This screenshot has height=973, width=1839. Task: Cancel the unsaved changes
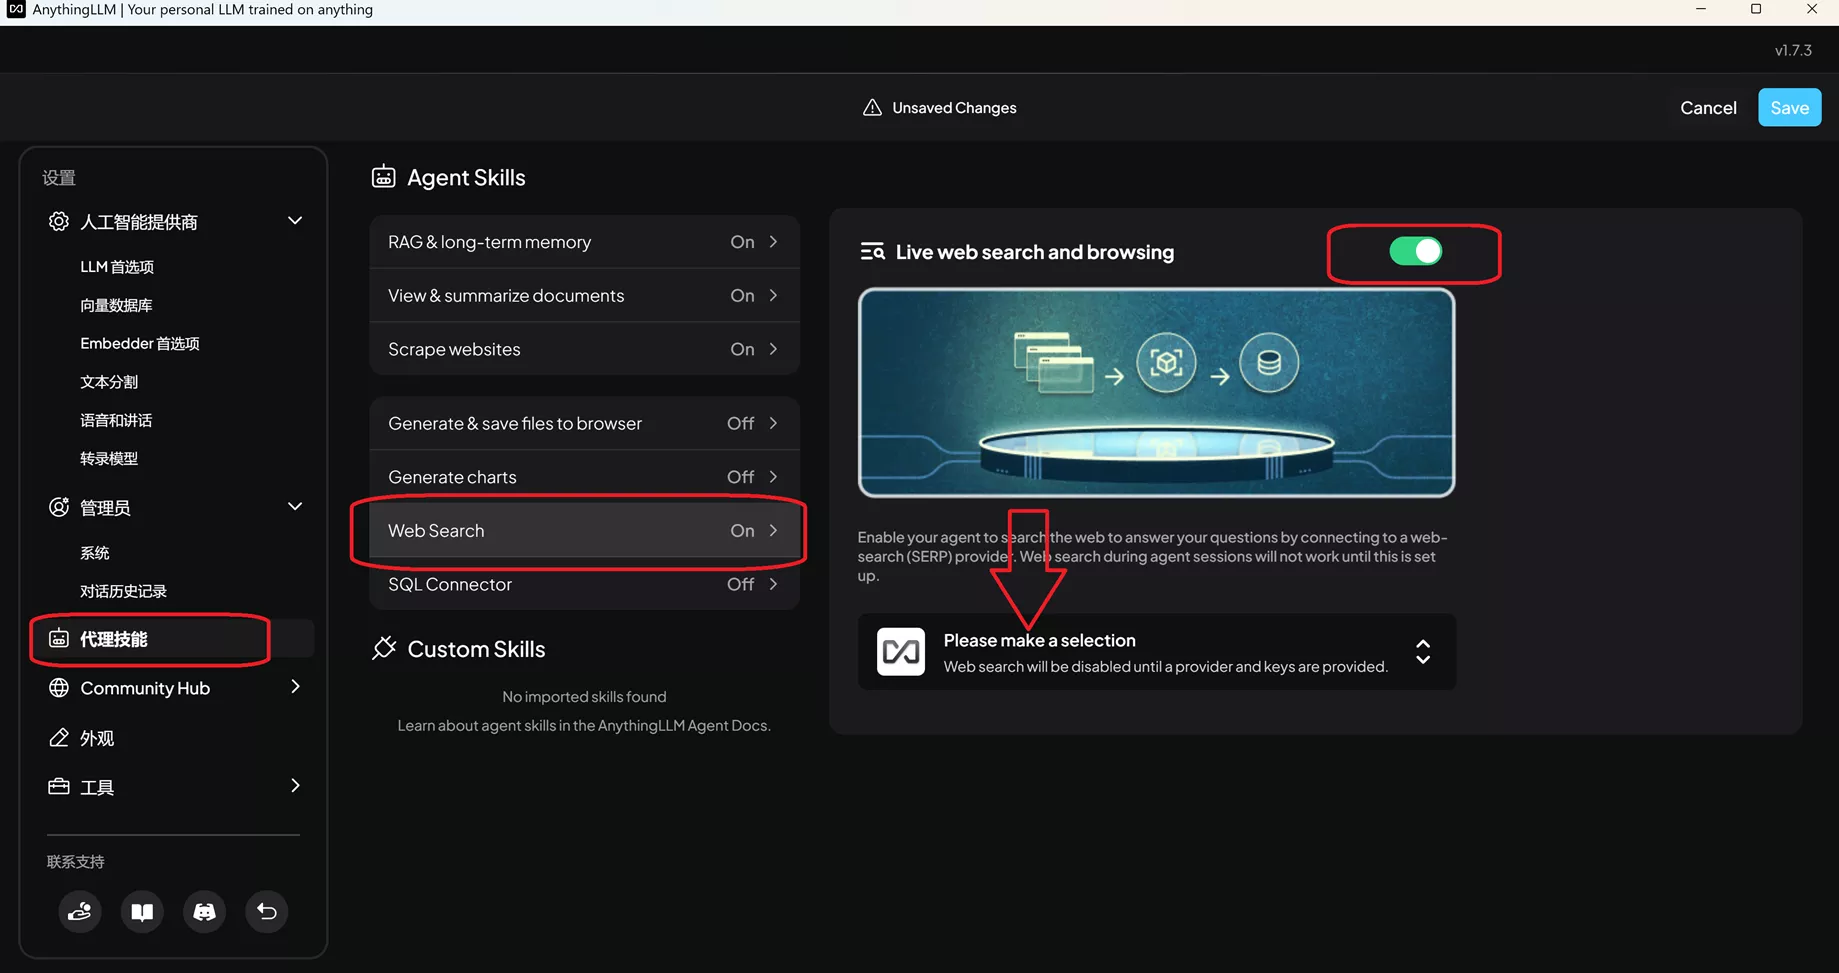pyautogui.click(x=1708, y=108)
